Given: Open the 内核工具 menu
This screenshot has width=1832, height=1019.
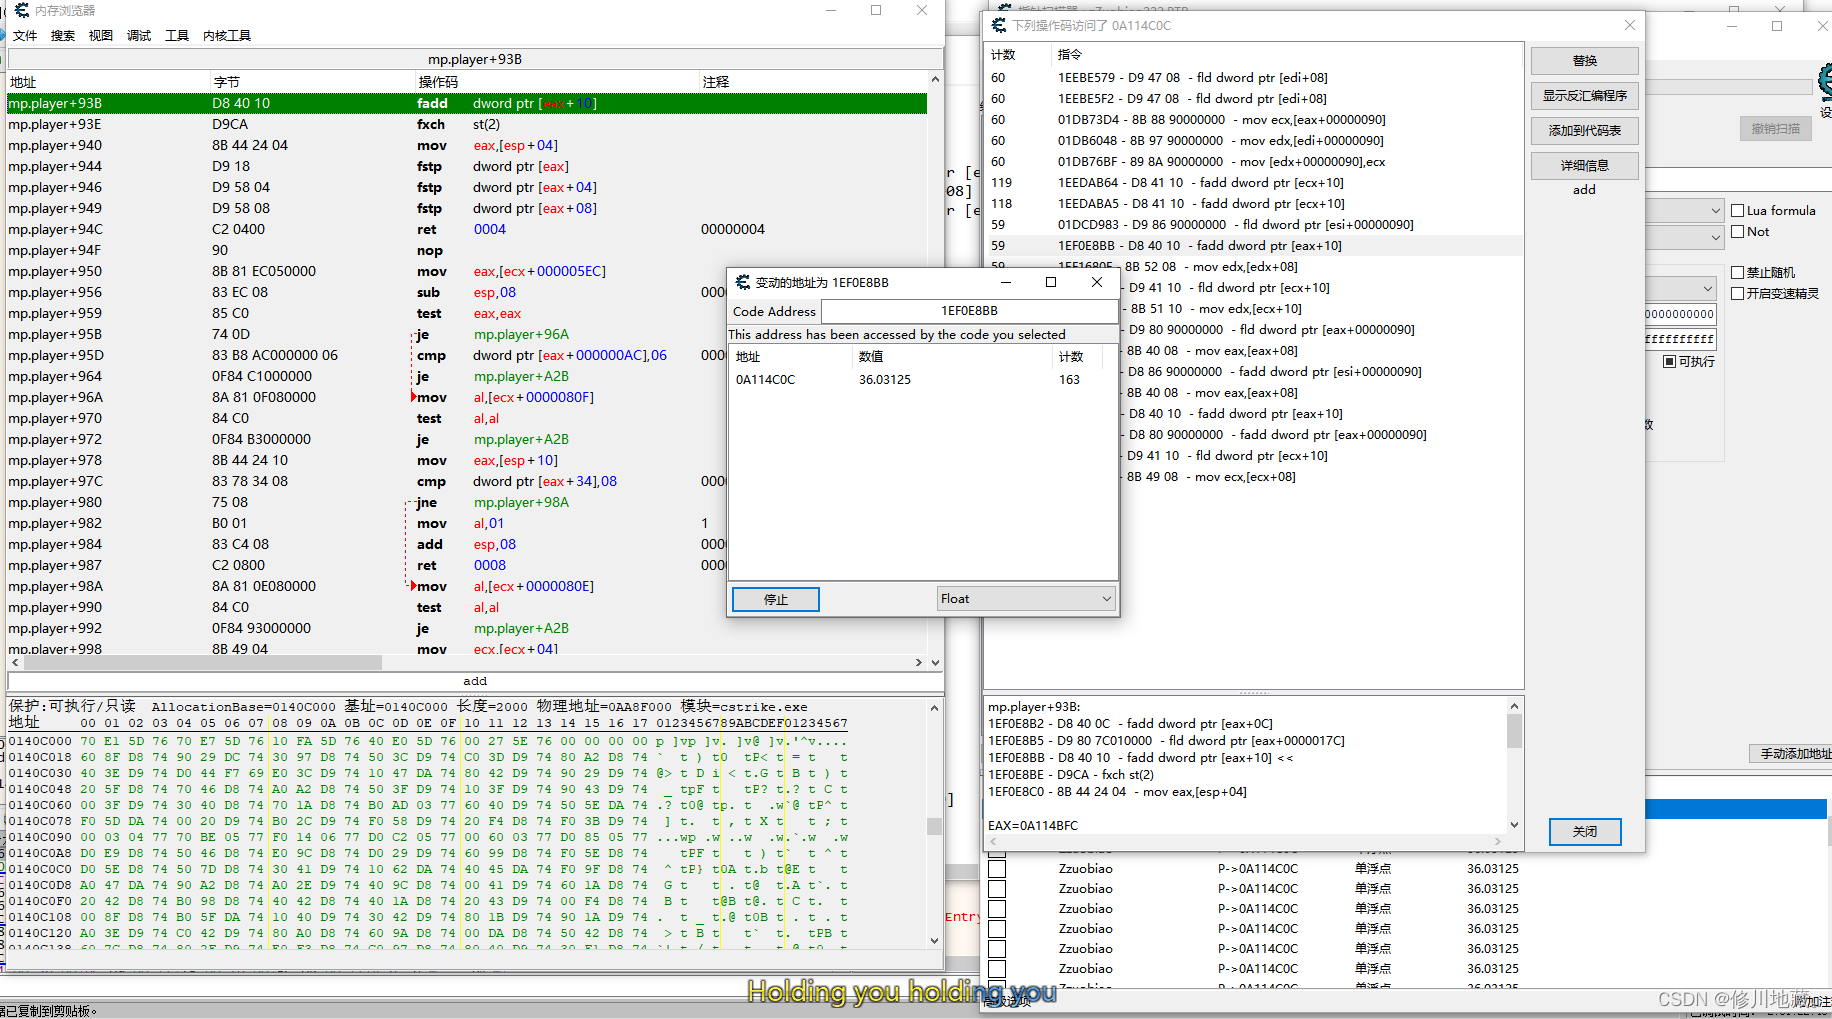Looking at the screenshot, I should pos(227,36).
